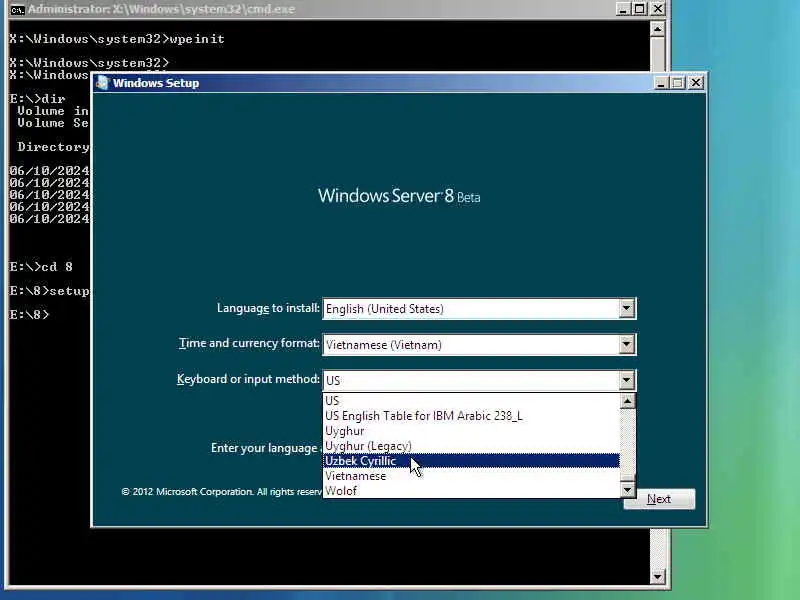Close the cmd.exe window
This screenshot has height=600, width=800.
tap(658, 9)
